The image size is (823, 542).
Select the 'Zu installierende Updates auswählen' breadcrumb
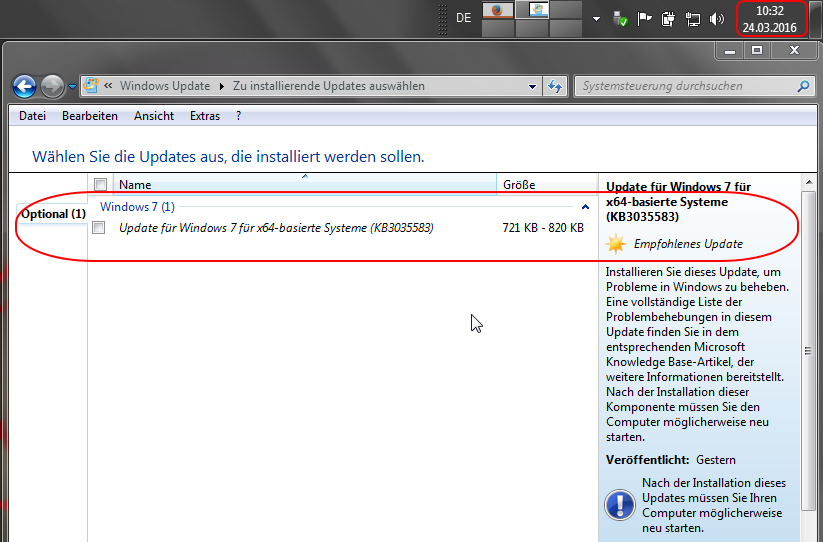329,86
